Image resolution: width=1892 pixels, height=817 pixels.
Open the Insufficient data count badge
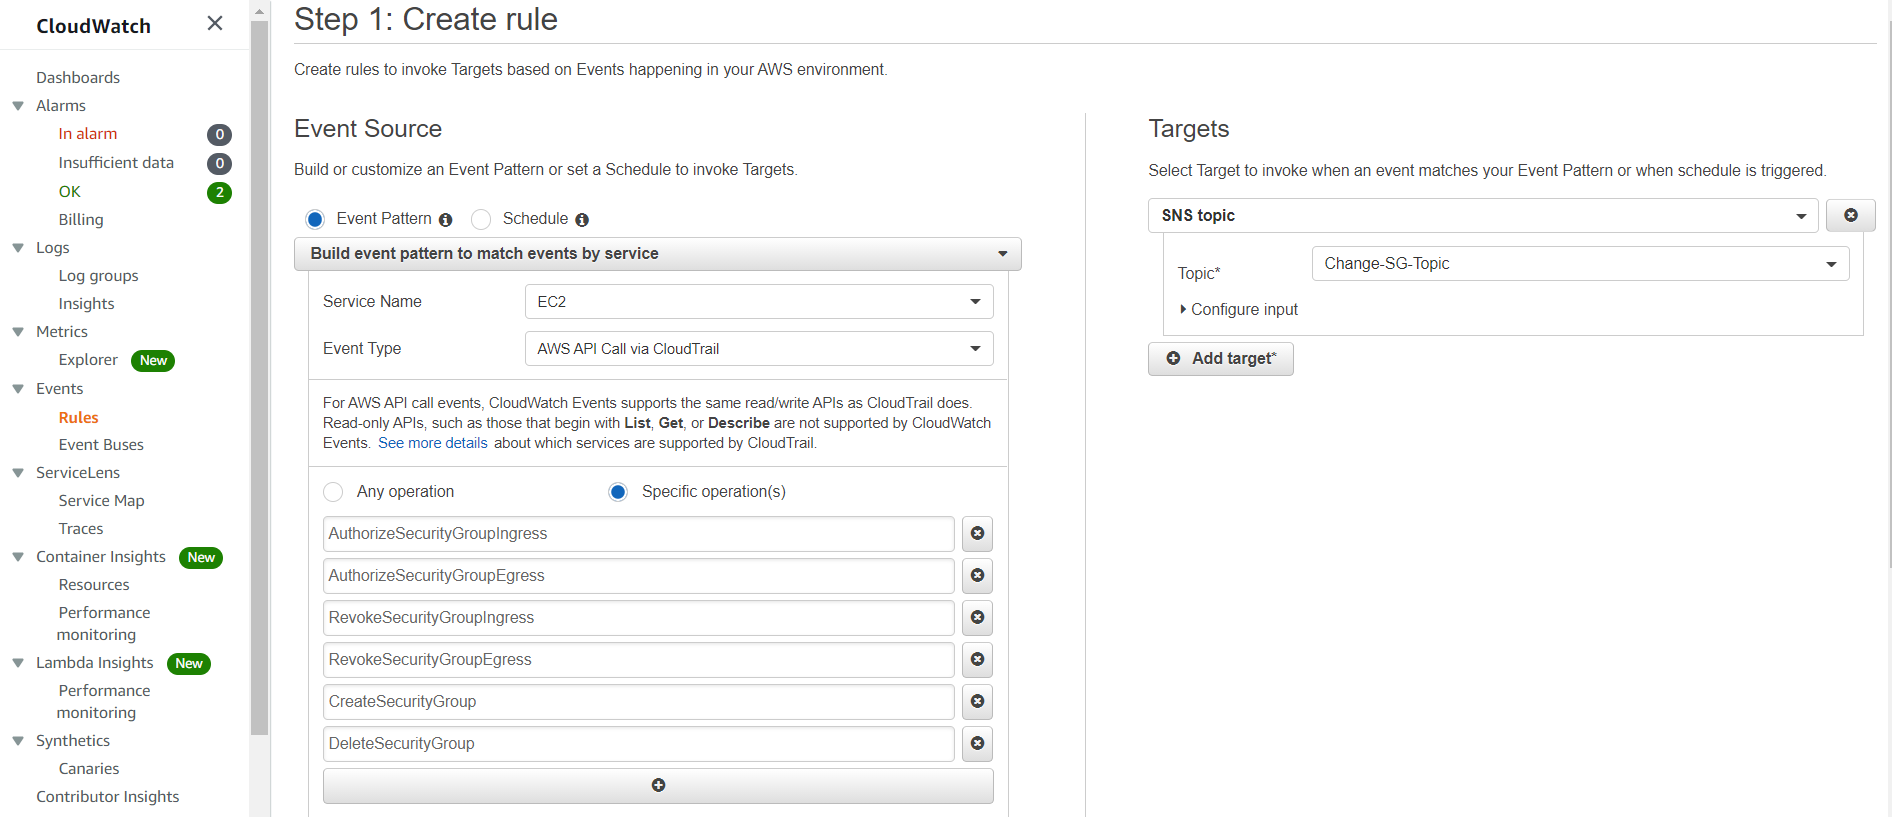click(x=219, y=163)
